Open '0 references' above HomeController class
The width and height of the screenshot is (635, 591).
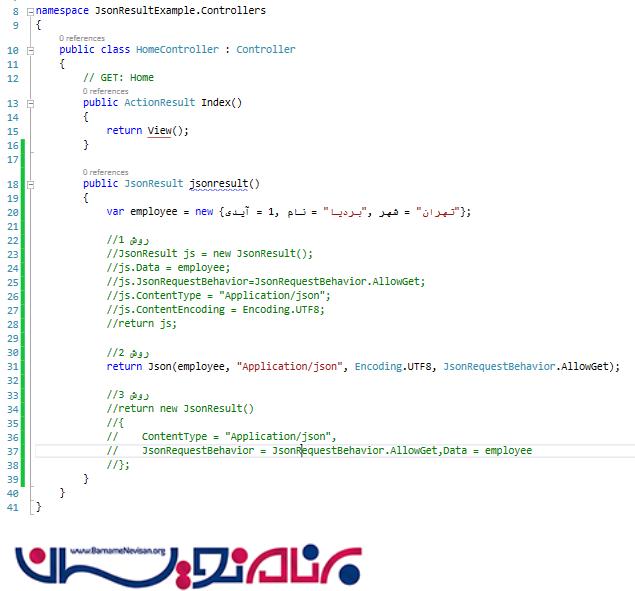coord(82,38)
